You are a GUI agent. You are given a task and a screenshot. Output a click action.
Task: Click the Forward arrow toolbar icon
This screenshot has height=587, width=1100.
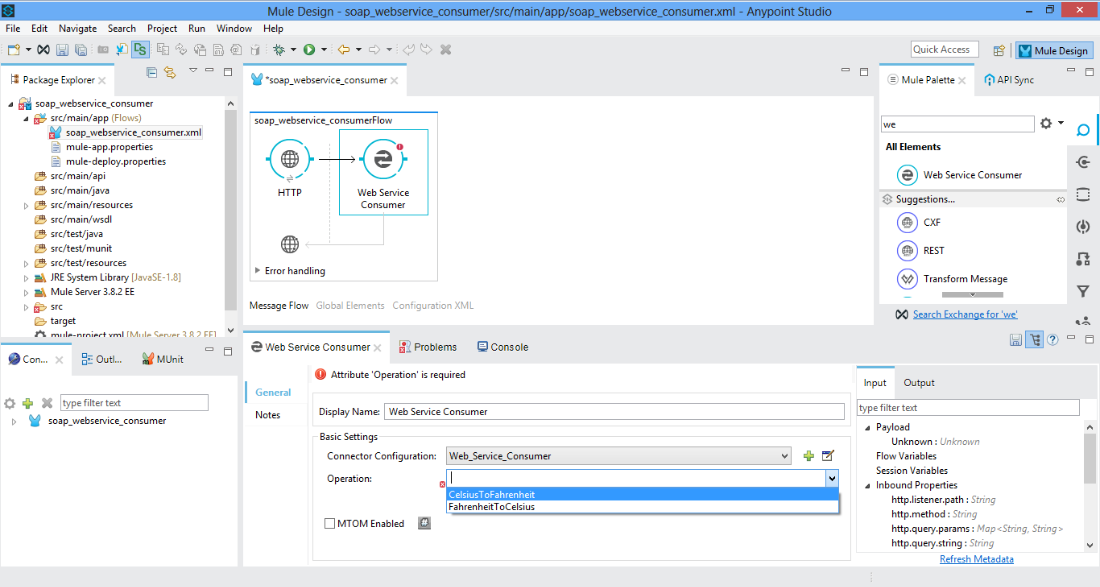375,50
